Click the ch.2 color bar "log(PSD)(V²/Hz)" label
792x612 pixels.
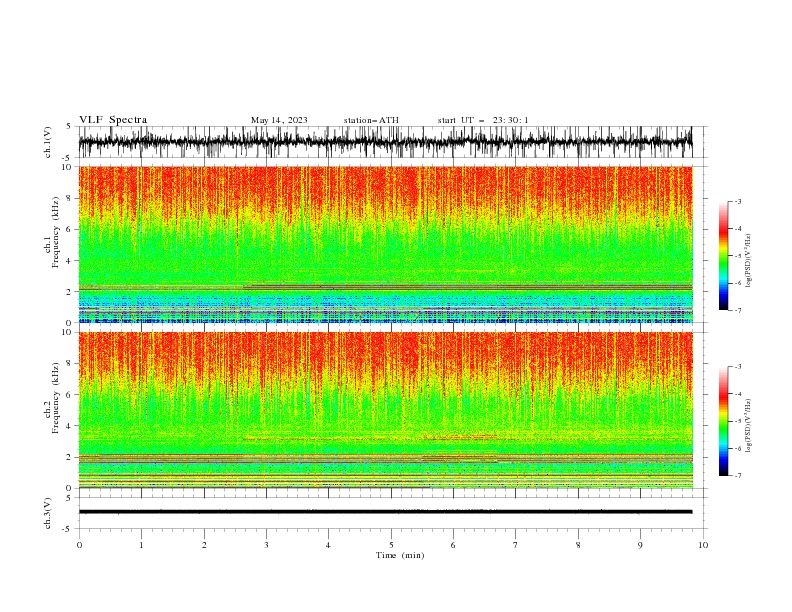pos(749,426)
